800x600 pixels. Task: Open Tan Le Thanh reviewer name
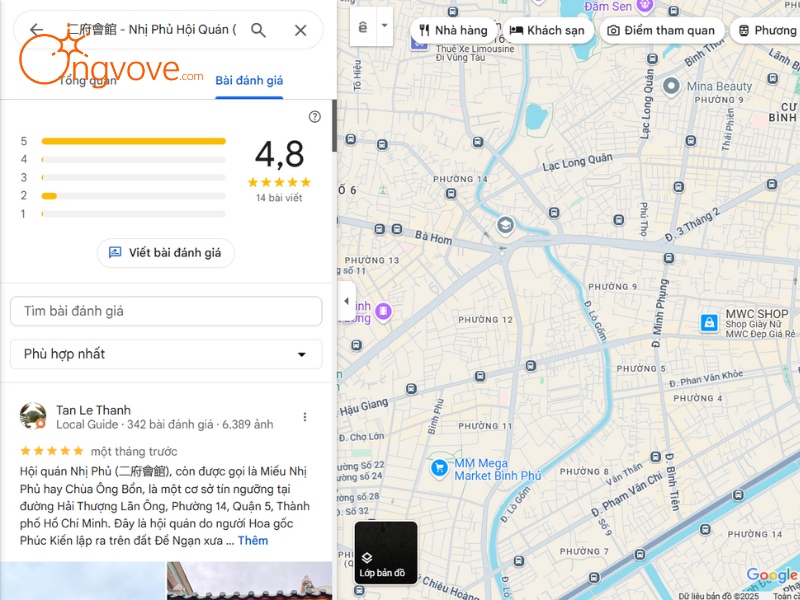coord(93,410)
